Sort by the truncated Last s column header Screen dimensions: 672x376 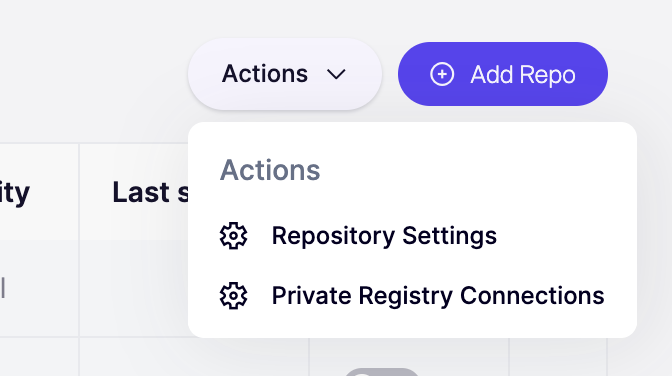pyautogui.click(x=150, y=192)
